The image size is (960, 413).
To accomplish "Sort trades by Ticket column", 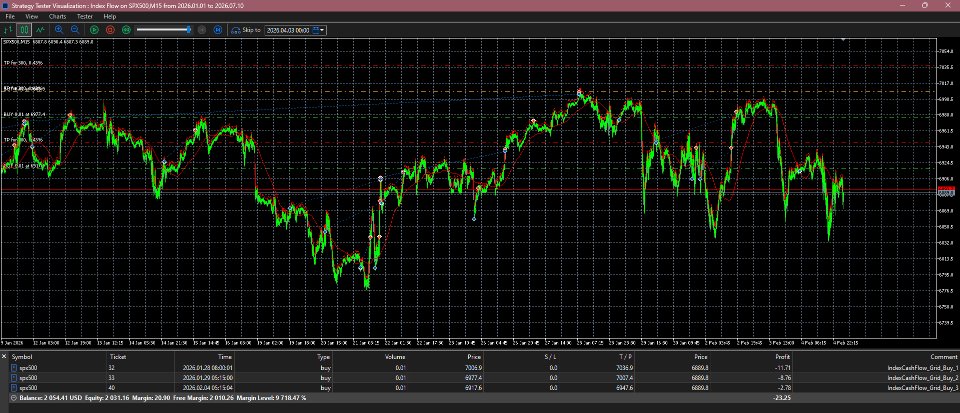I will [118, 357].
